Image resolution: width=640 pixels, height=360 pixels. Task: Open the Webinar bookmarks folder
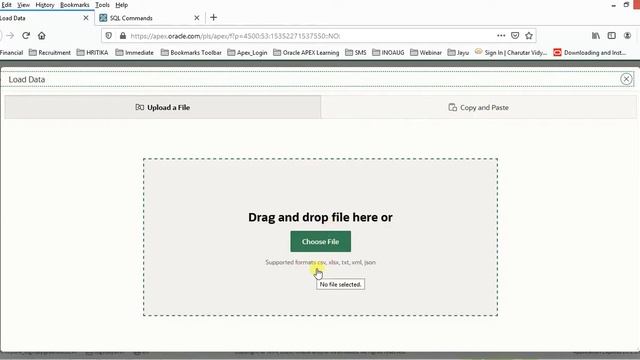click(426, 53)
